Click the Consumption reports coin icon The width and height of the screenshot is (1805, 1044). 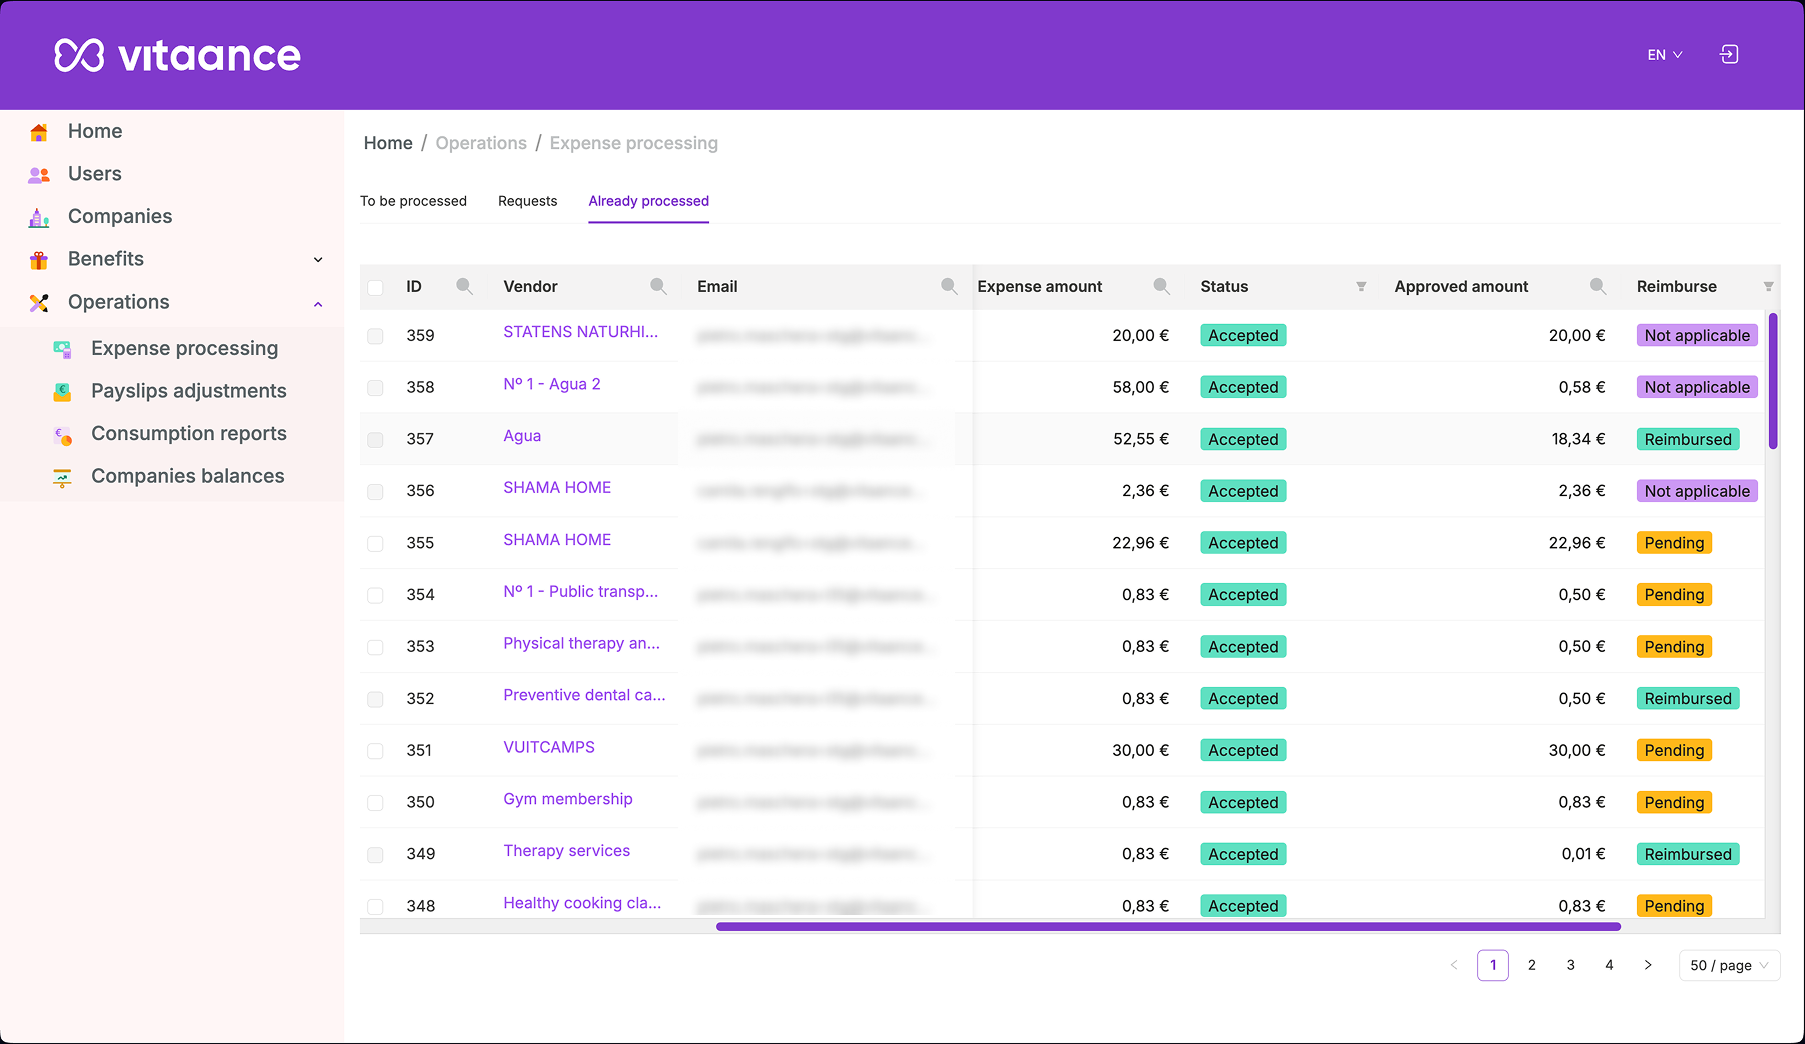pyautogui.click(x=62, y=433)
